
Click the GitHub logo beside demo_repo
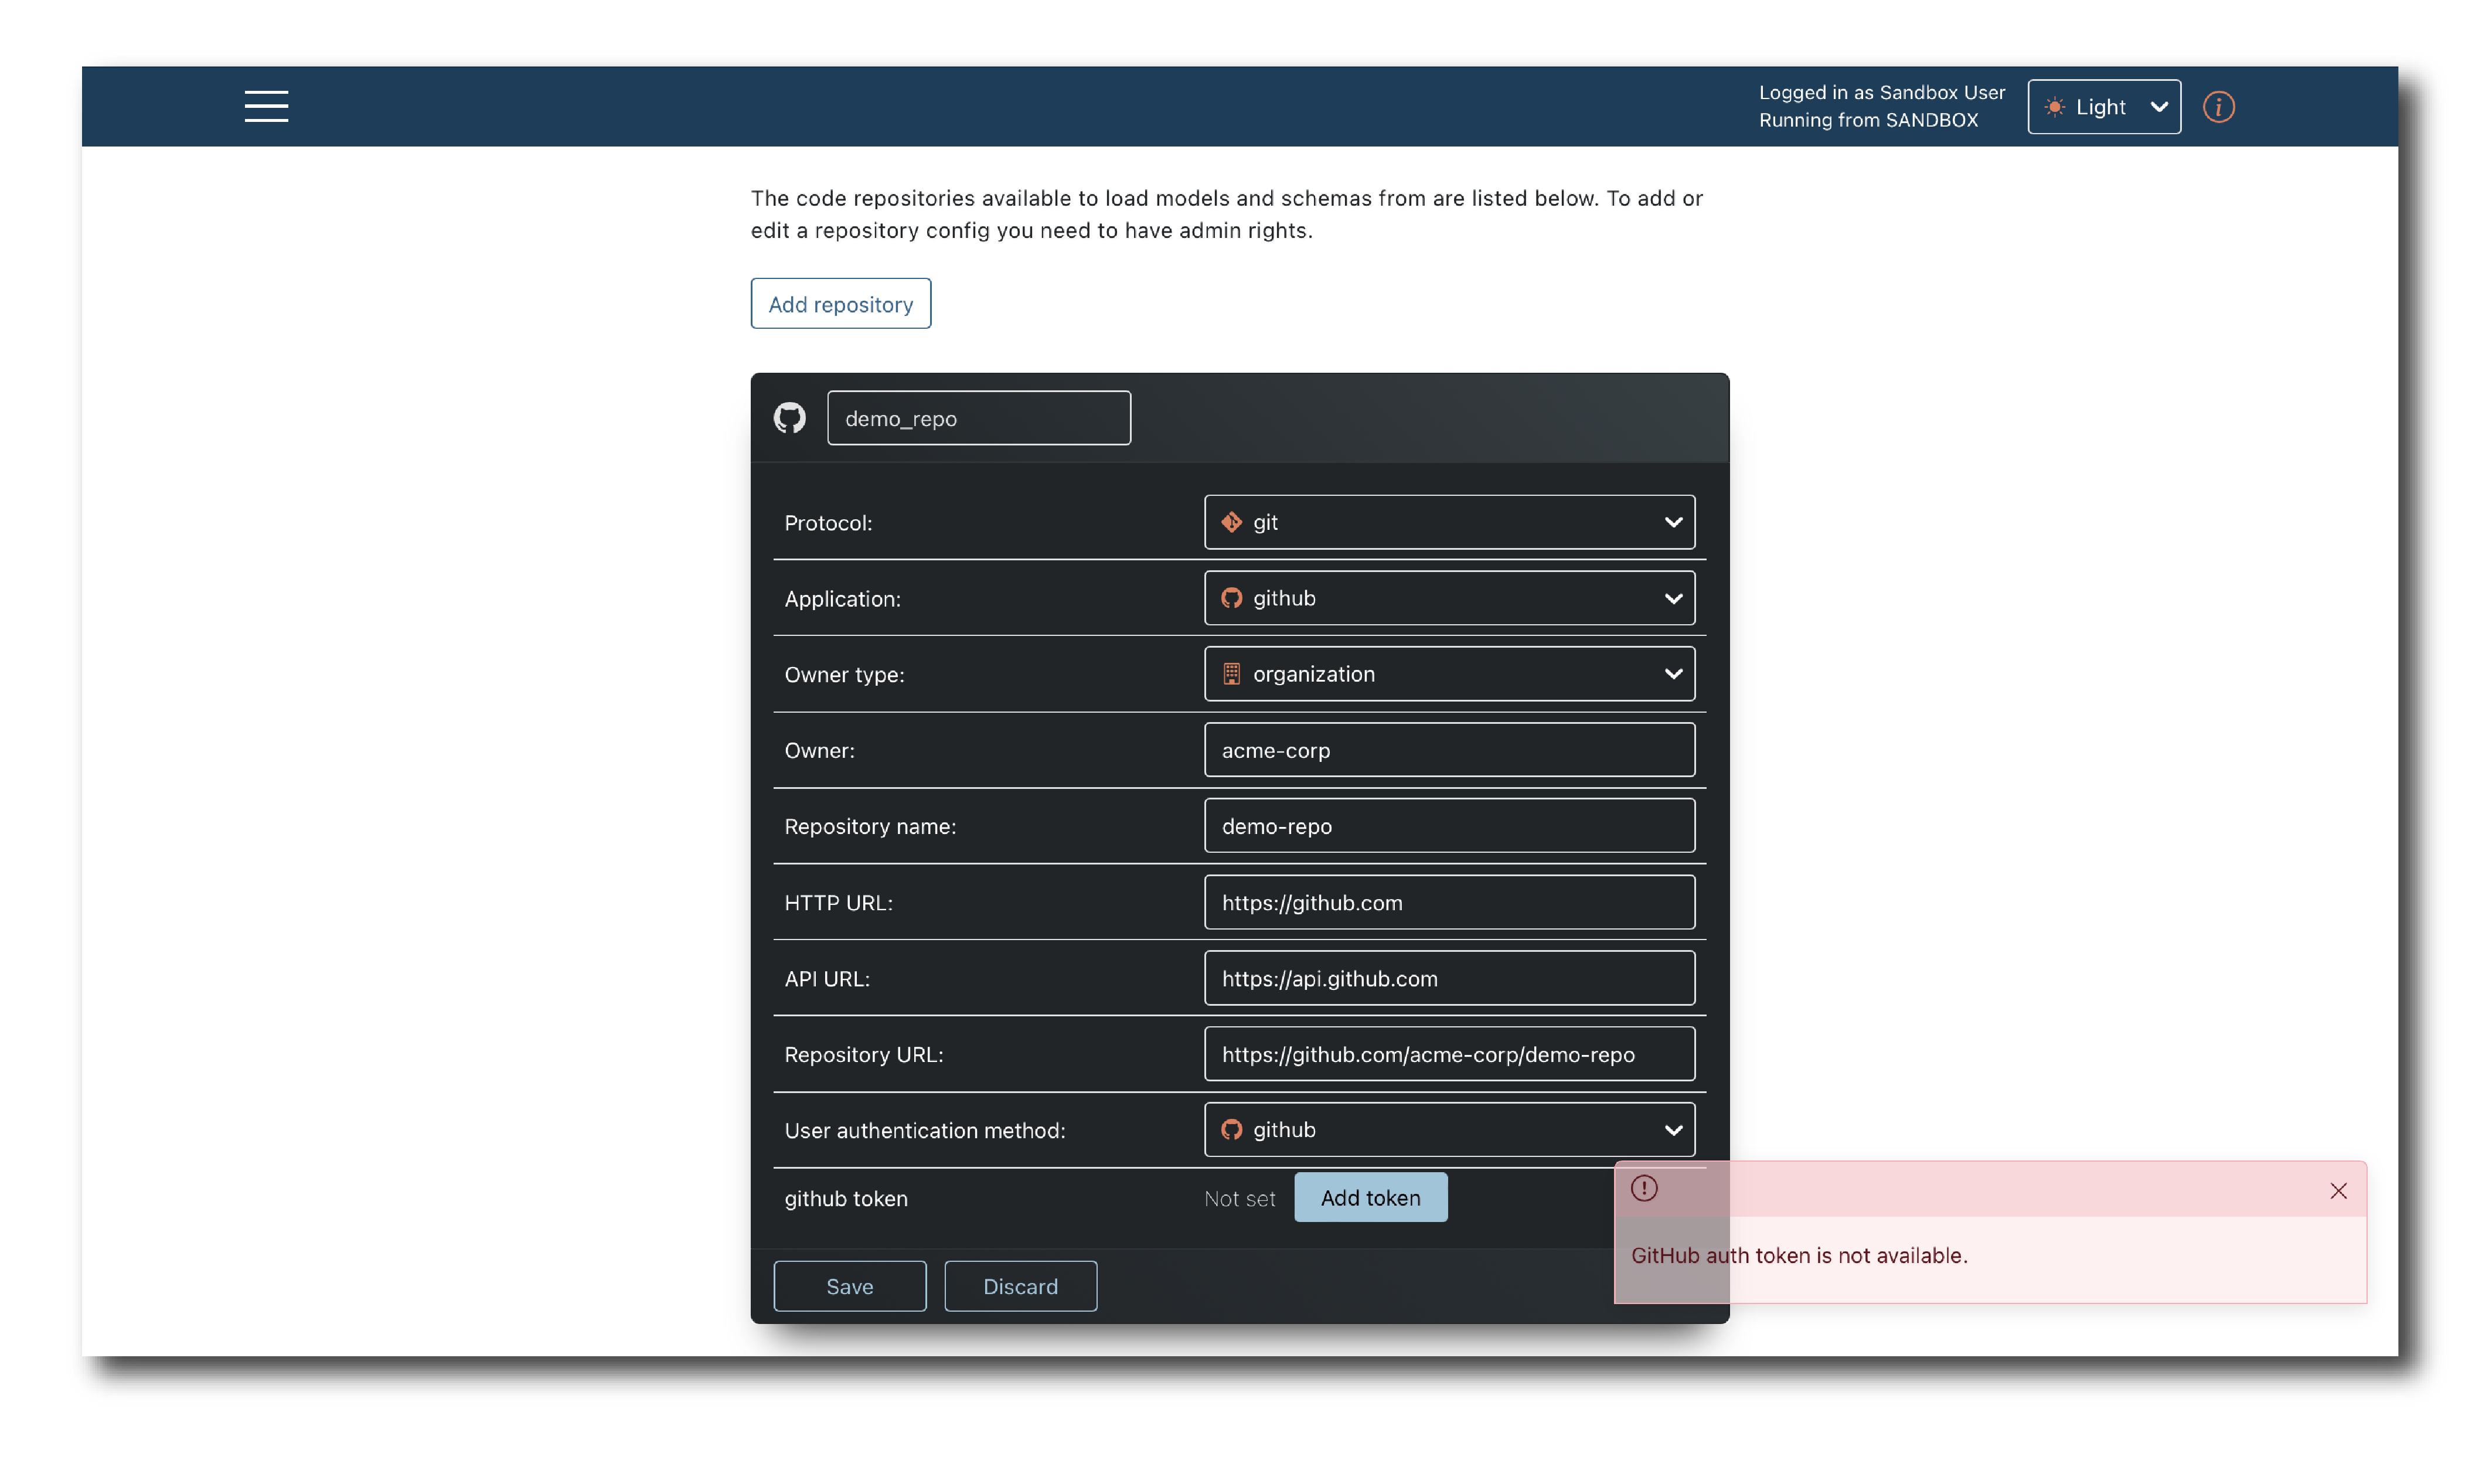tap(789, 418)
